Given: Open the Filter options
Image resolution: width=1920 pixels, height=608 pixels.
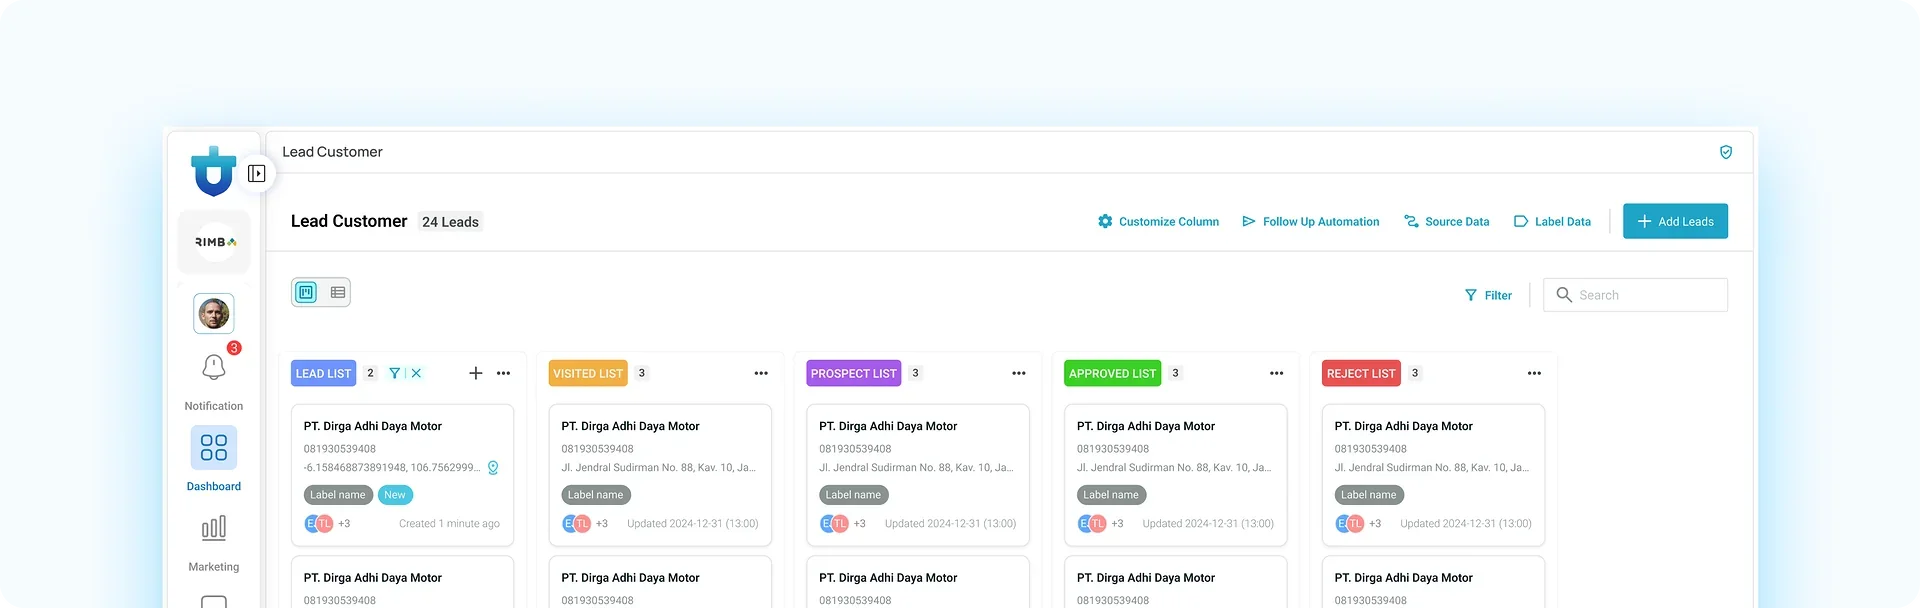Looking at the screenshot, I should (1488, 295).
